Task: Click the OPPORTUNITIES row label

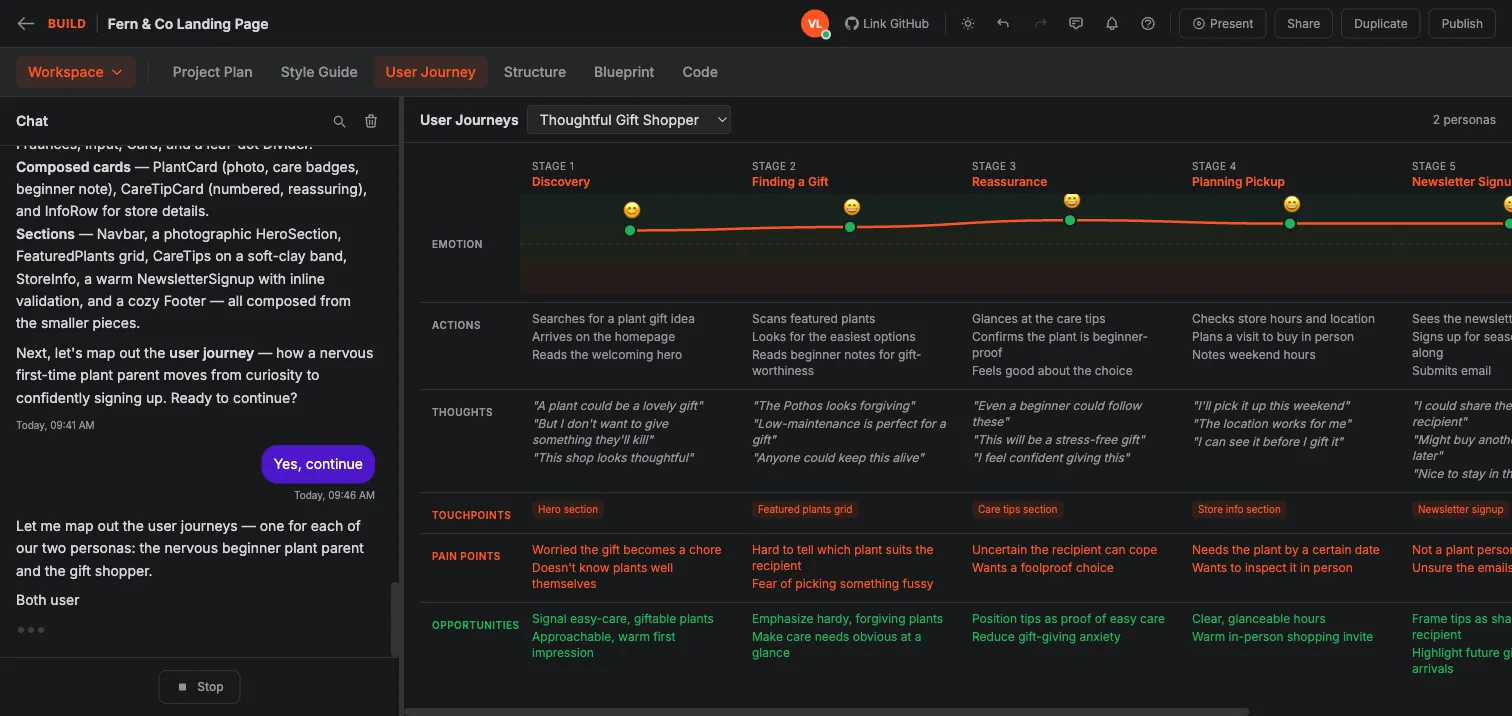Action: (475, 625)
